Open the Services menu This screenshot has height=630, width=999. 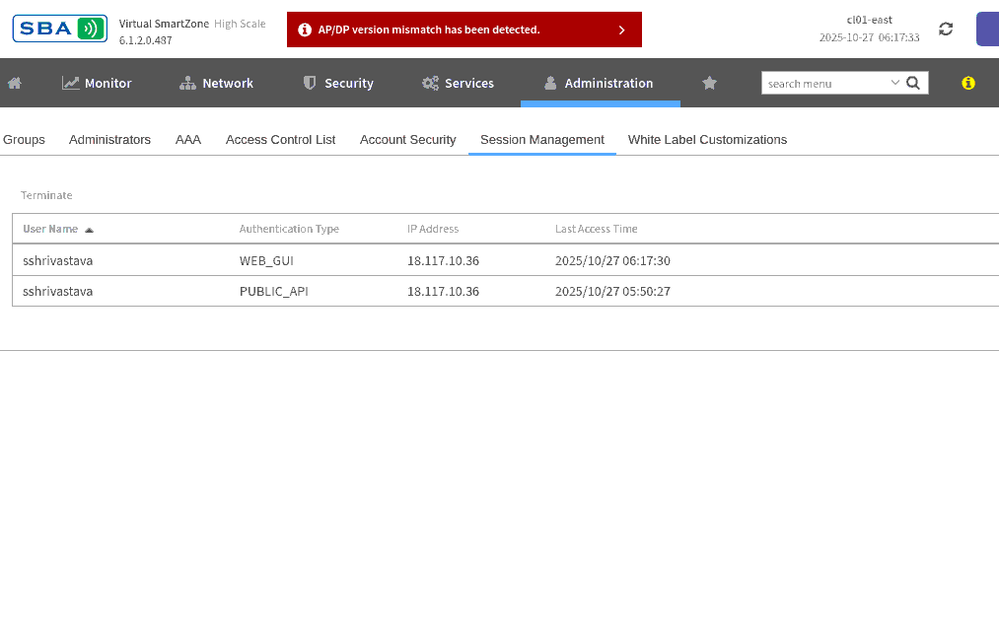click(458, 84)
